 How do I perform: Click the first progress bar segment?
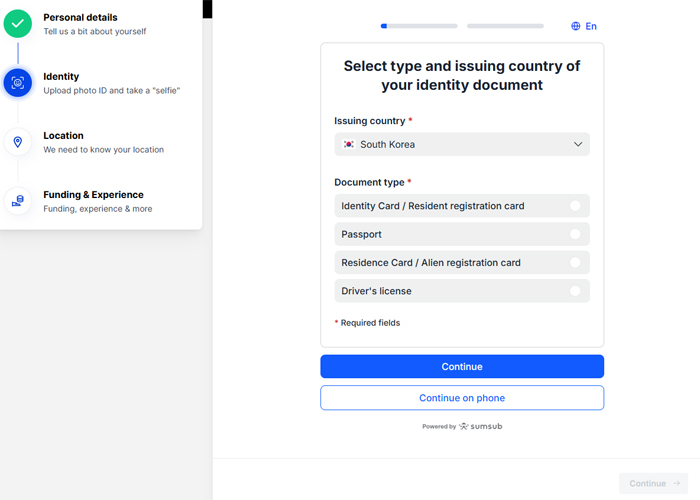click(419, 26)
